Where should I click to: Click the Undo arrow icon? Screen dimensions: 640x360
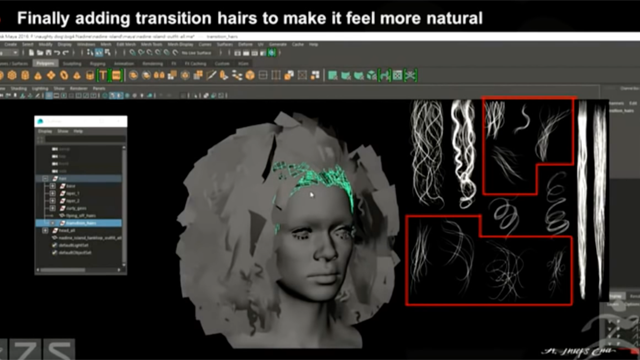(57, 53)
